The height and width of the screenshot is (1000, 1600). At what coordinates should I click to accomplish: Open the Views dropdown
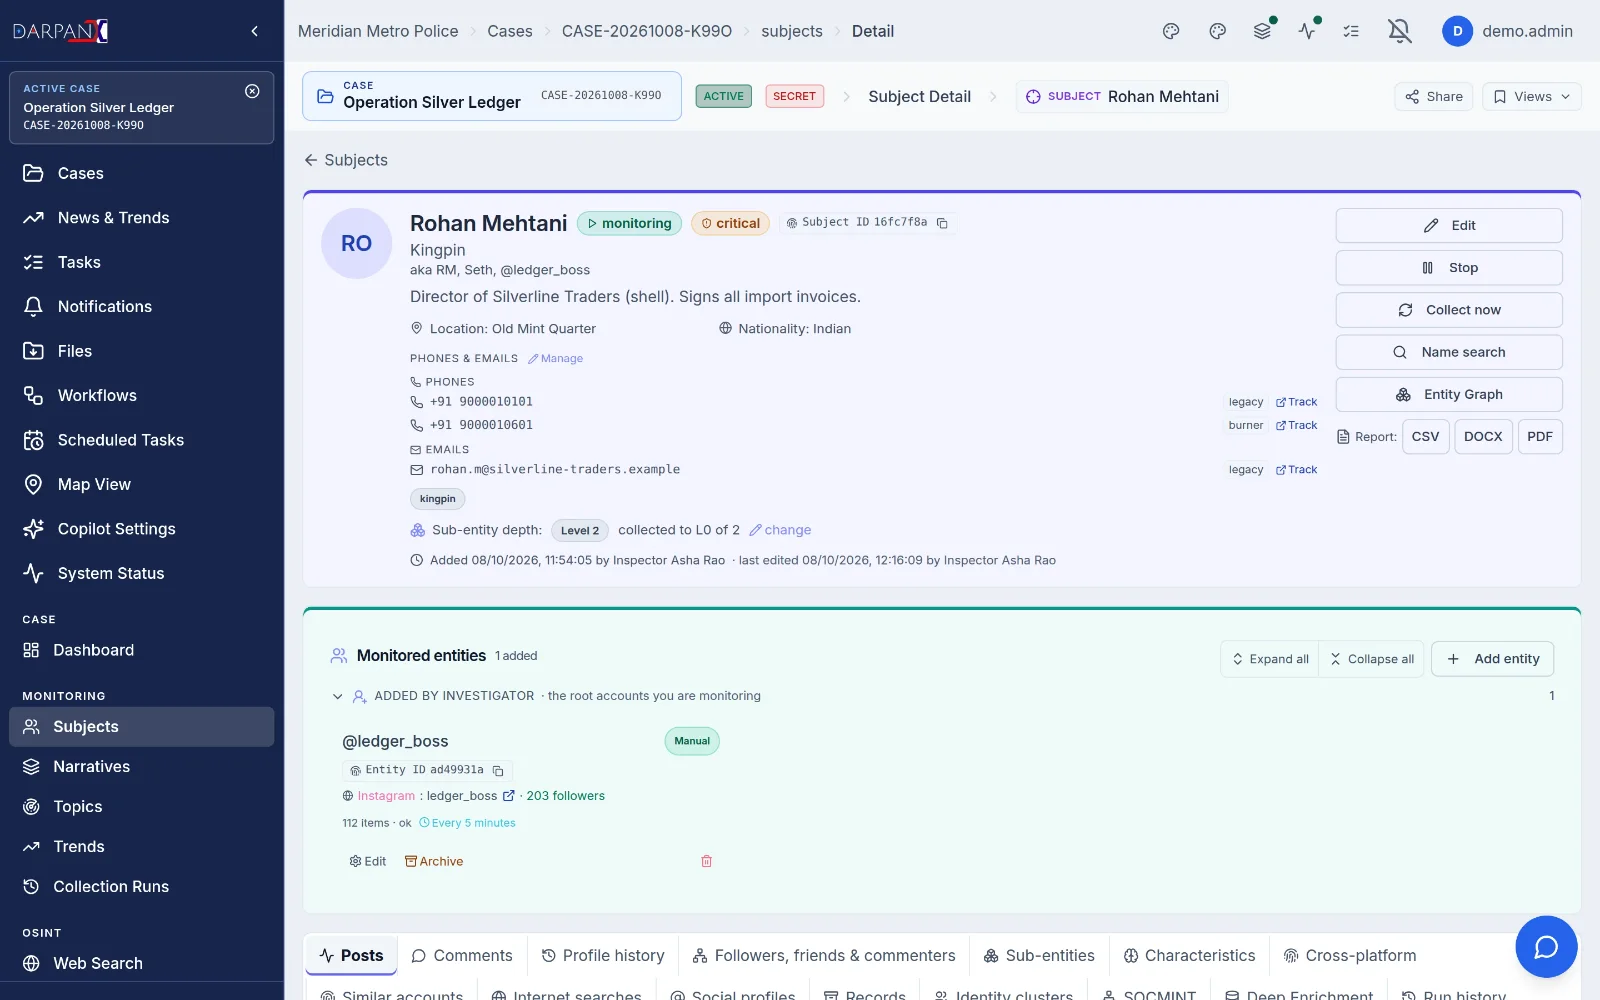click(x=1532, y=97)
